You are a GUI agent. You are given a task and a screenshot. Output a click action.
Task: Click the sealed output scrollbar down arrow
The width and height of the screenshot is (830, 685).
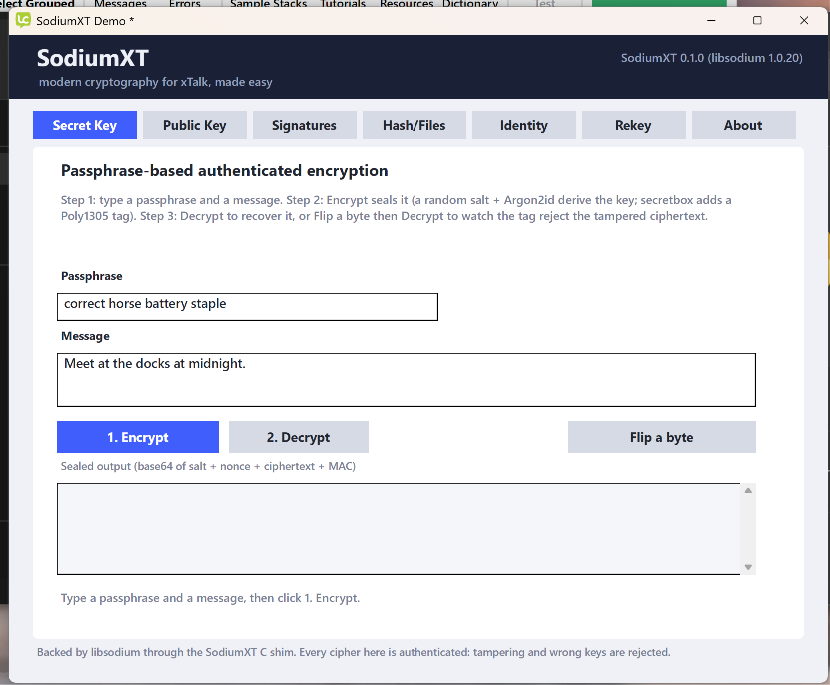pos(748,567)
